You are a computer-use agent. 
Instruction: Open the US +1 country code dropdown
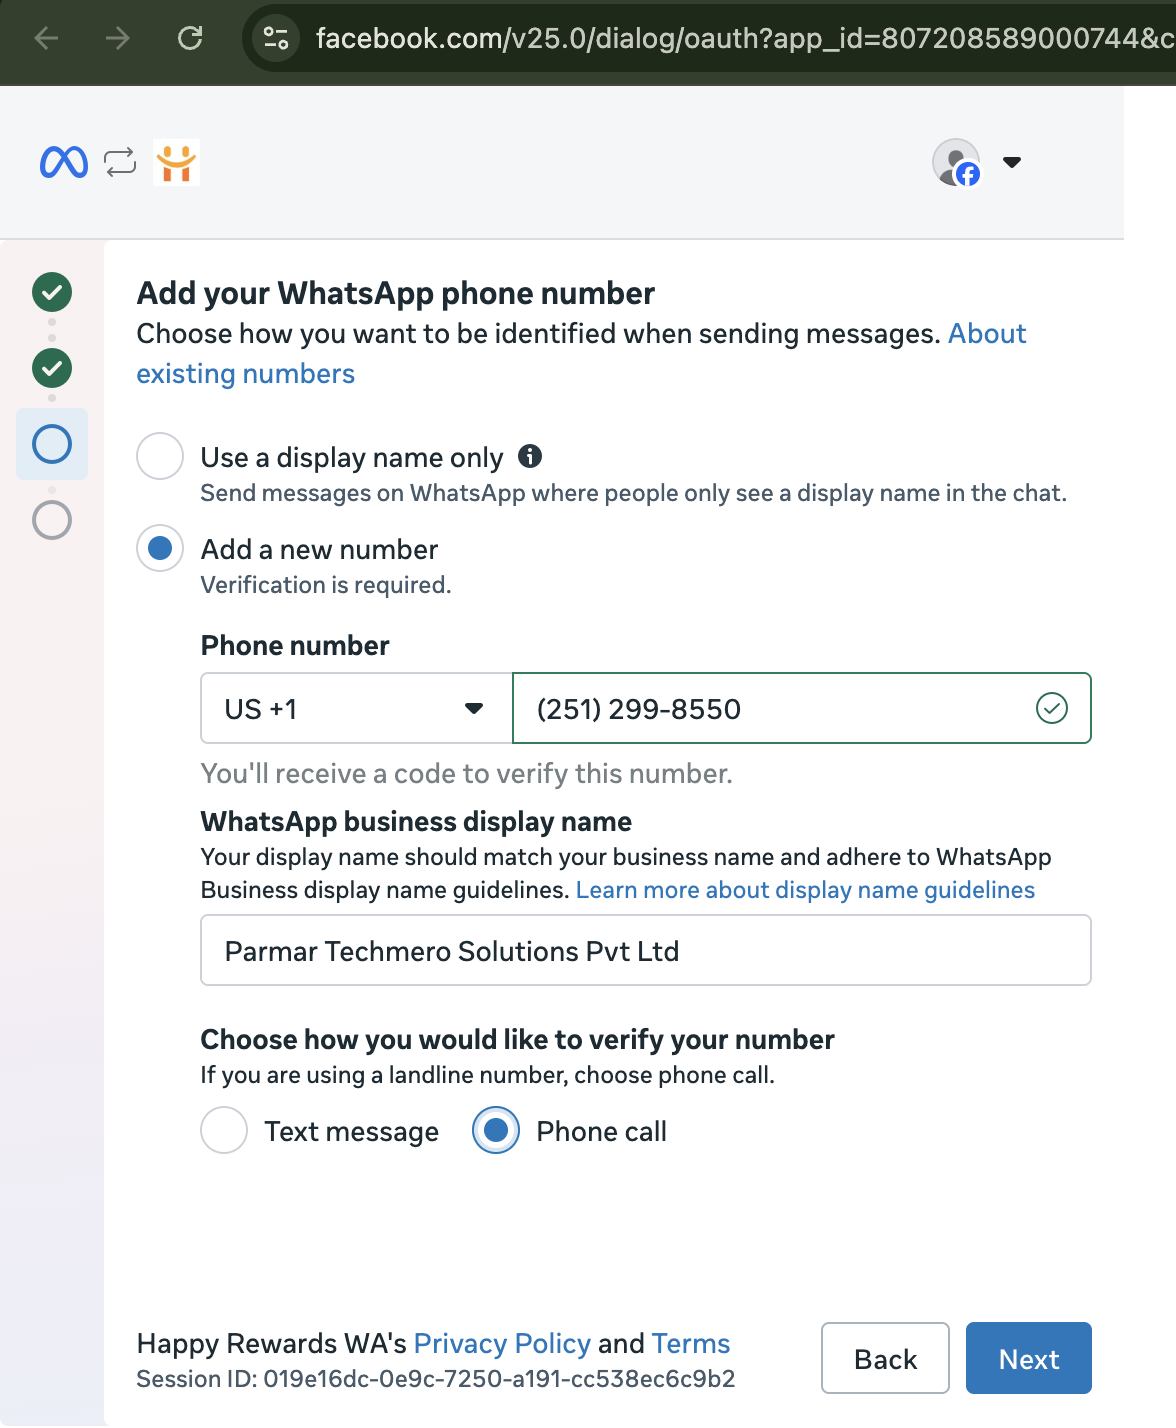click(356, 708)
